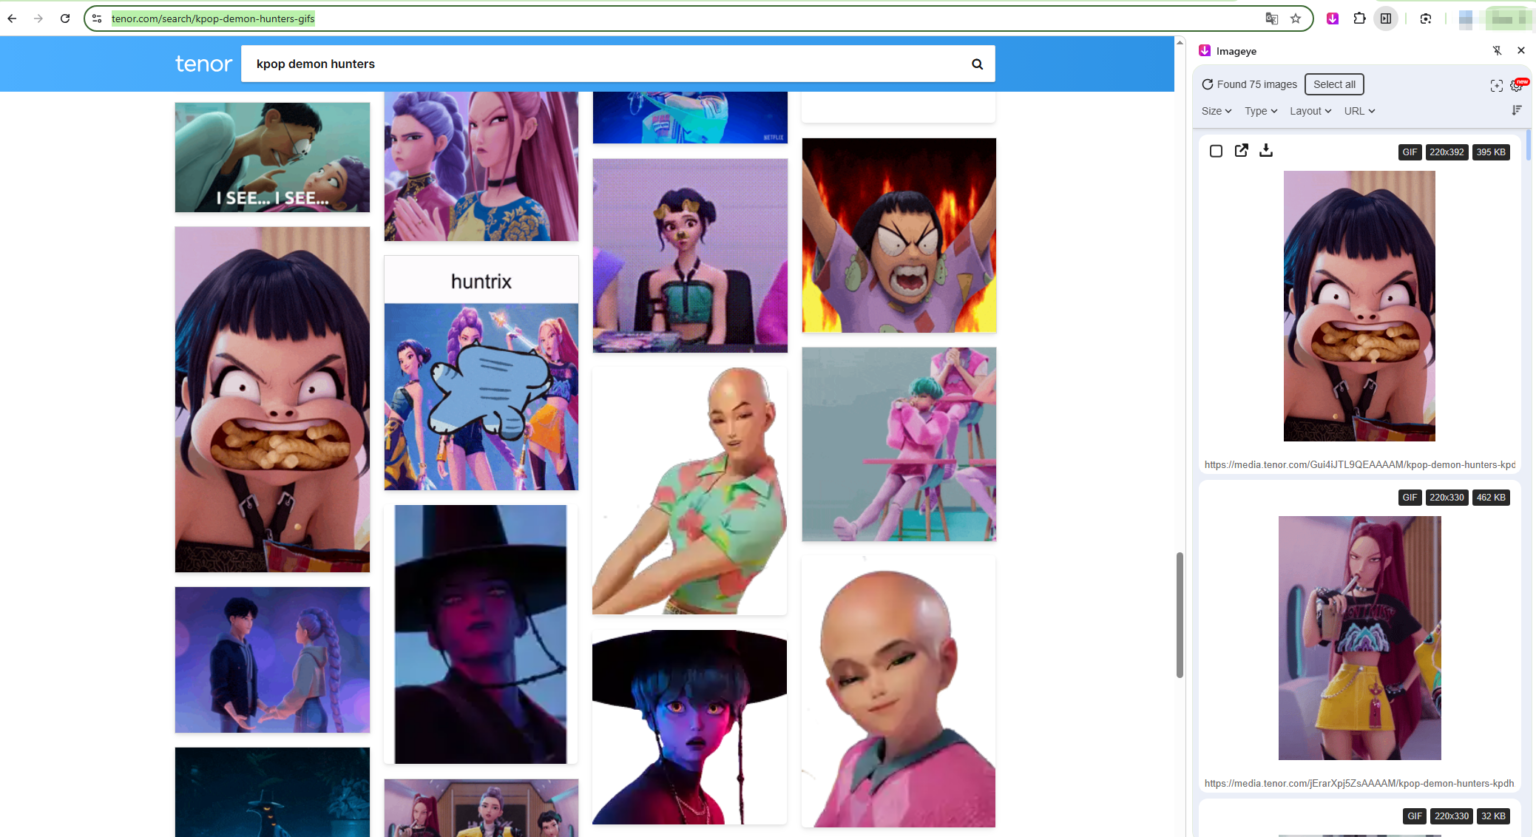Screen dimensions: 1536x837
Task: Click the sort order icon in Imageye
Action: pyautogui.click(x=1516, y=110)
